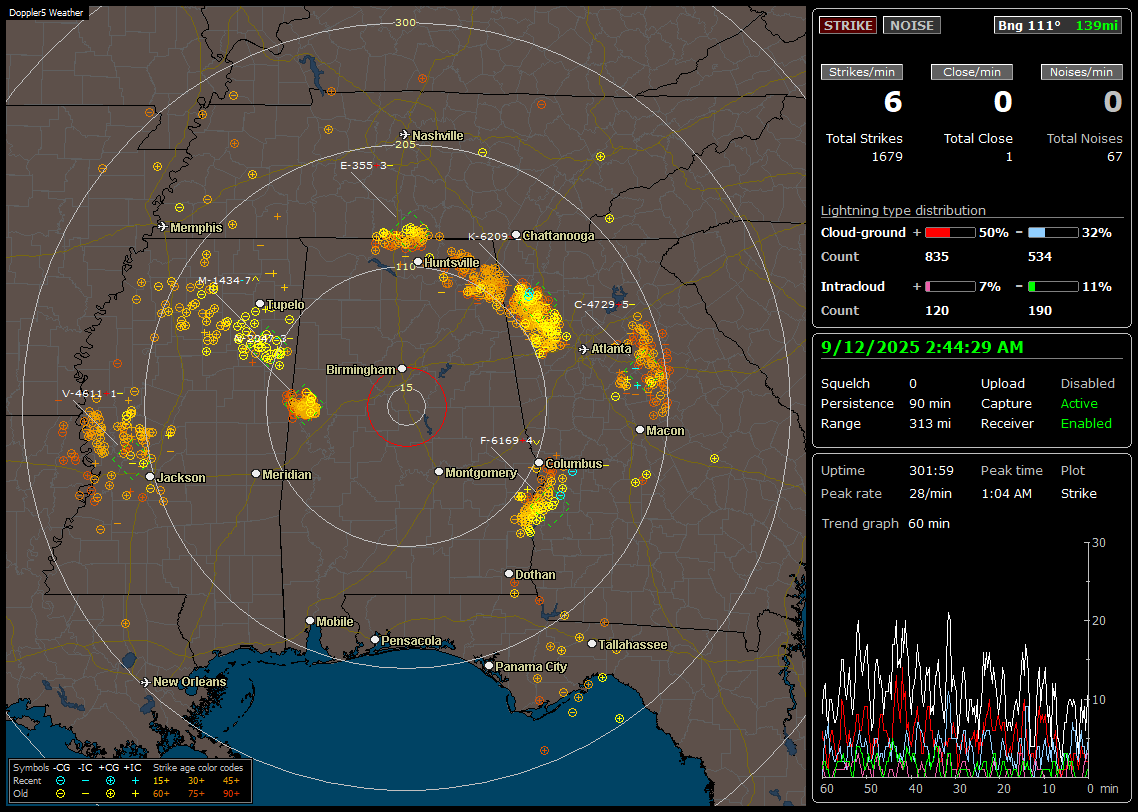Click the New Orleans airport plane icon
Screen dimensions: 1138x812
point(146,682)
